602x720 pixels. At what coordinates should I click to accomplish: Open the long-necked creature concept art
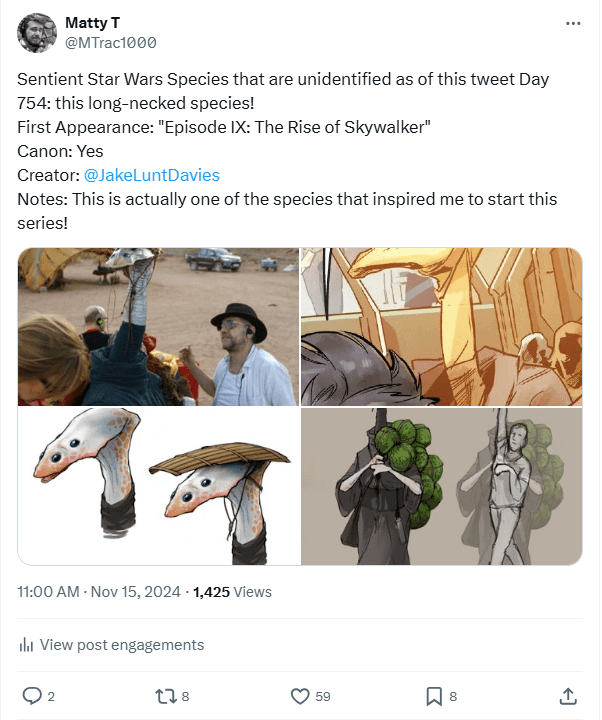click(x=158, y=486)
